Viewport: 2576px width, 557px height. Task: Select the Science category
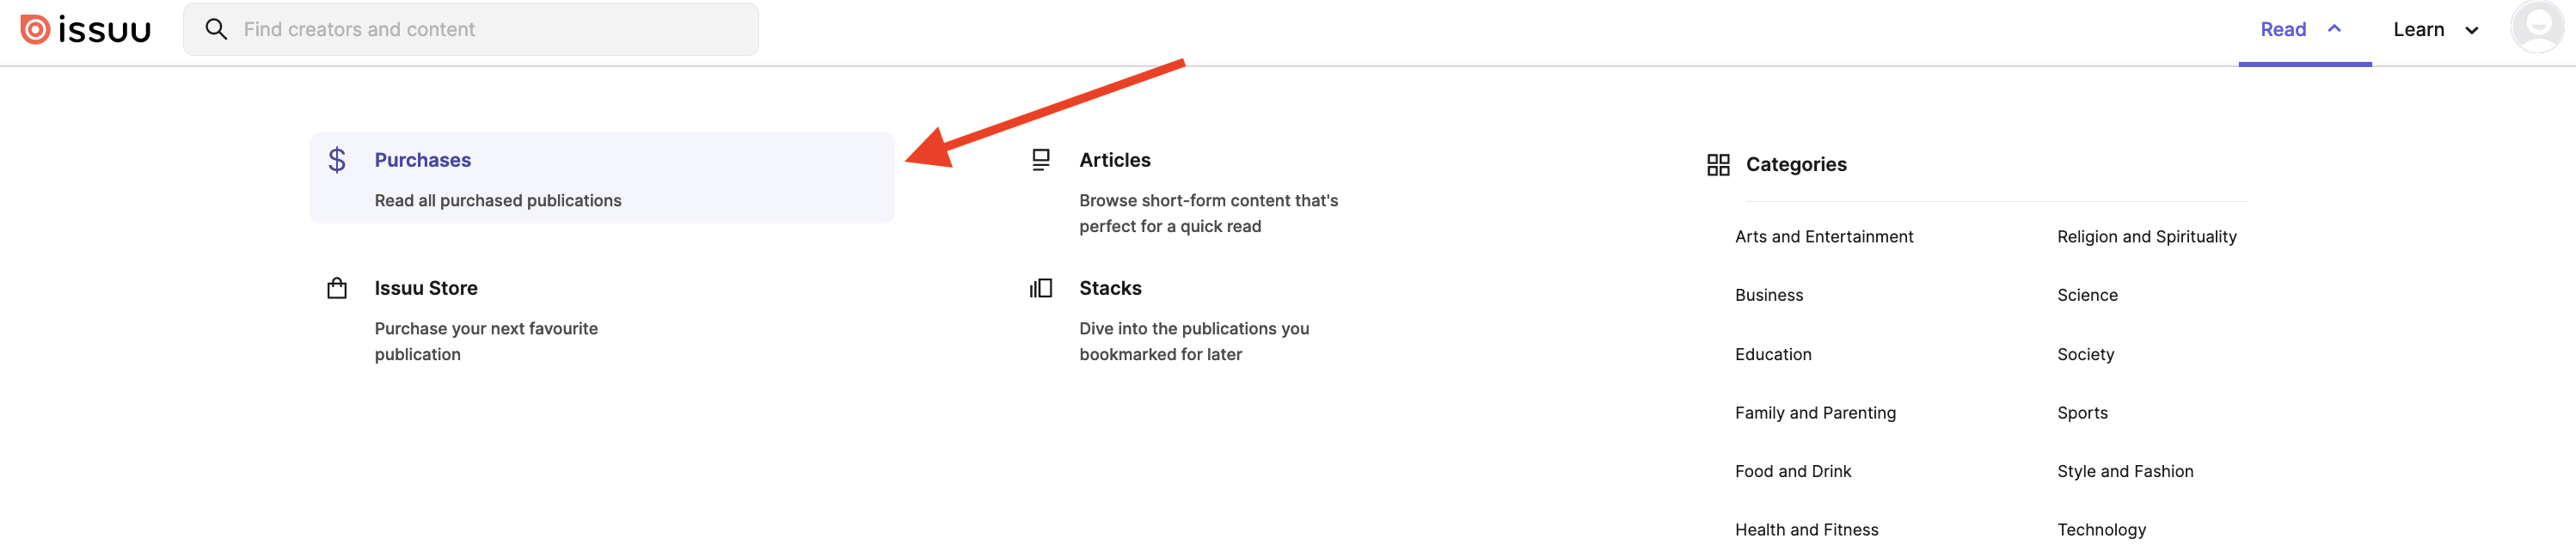click(2087, 294)
